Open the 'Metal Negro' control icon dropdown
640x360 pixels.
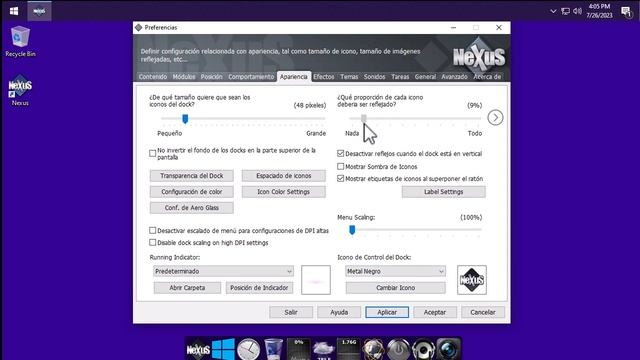[395, 271]
